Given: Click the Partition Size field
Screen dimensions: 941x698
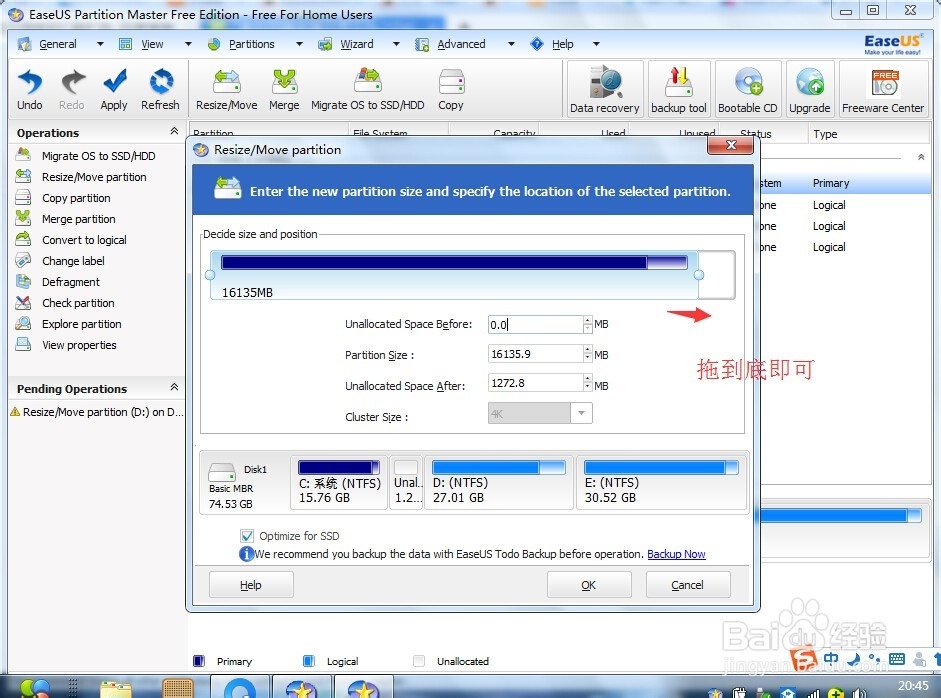Looking at the screenshot, I should coord(535,354).
